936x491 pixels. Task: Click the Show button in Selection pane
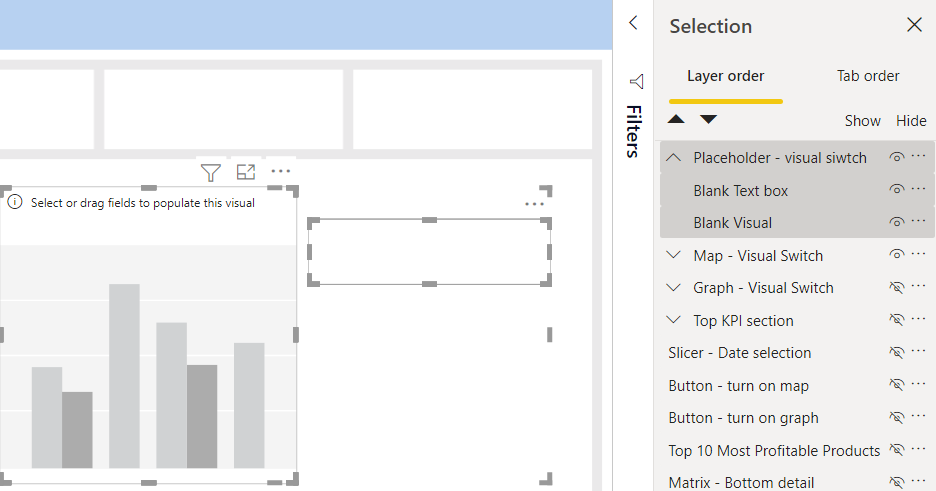(x=863, y=121)
